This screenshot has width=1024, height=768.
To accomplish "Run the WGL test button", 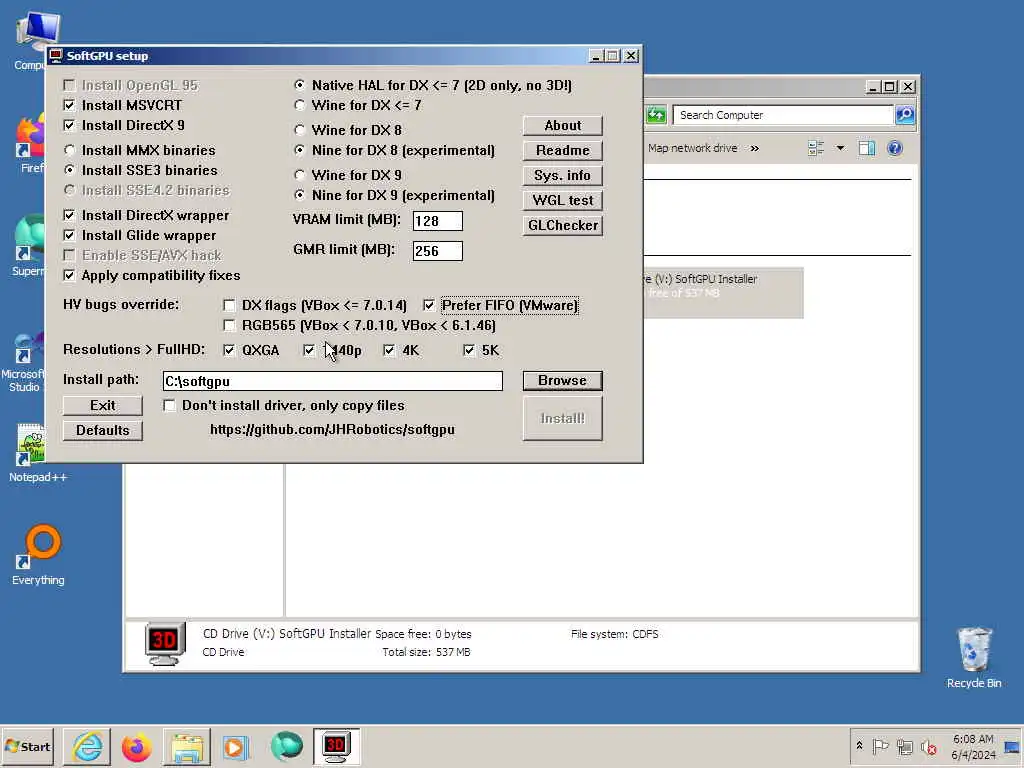I will 562,200.
